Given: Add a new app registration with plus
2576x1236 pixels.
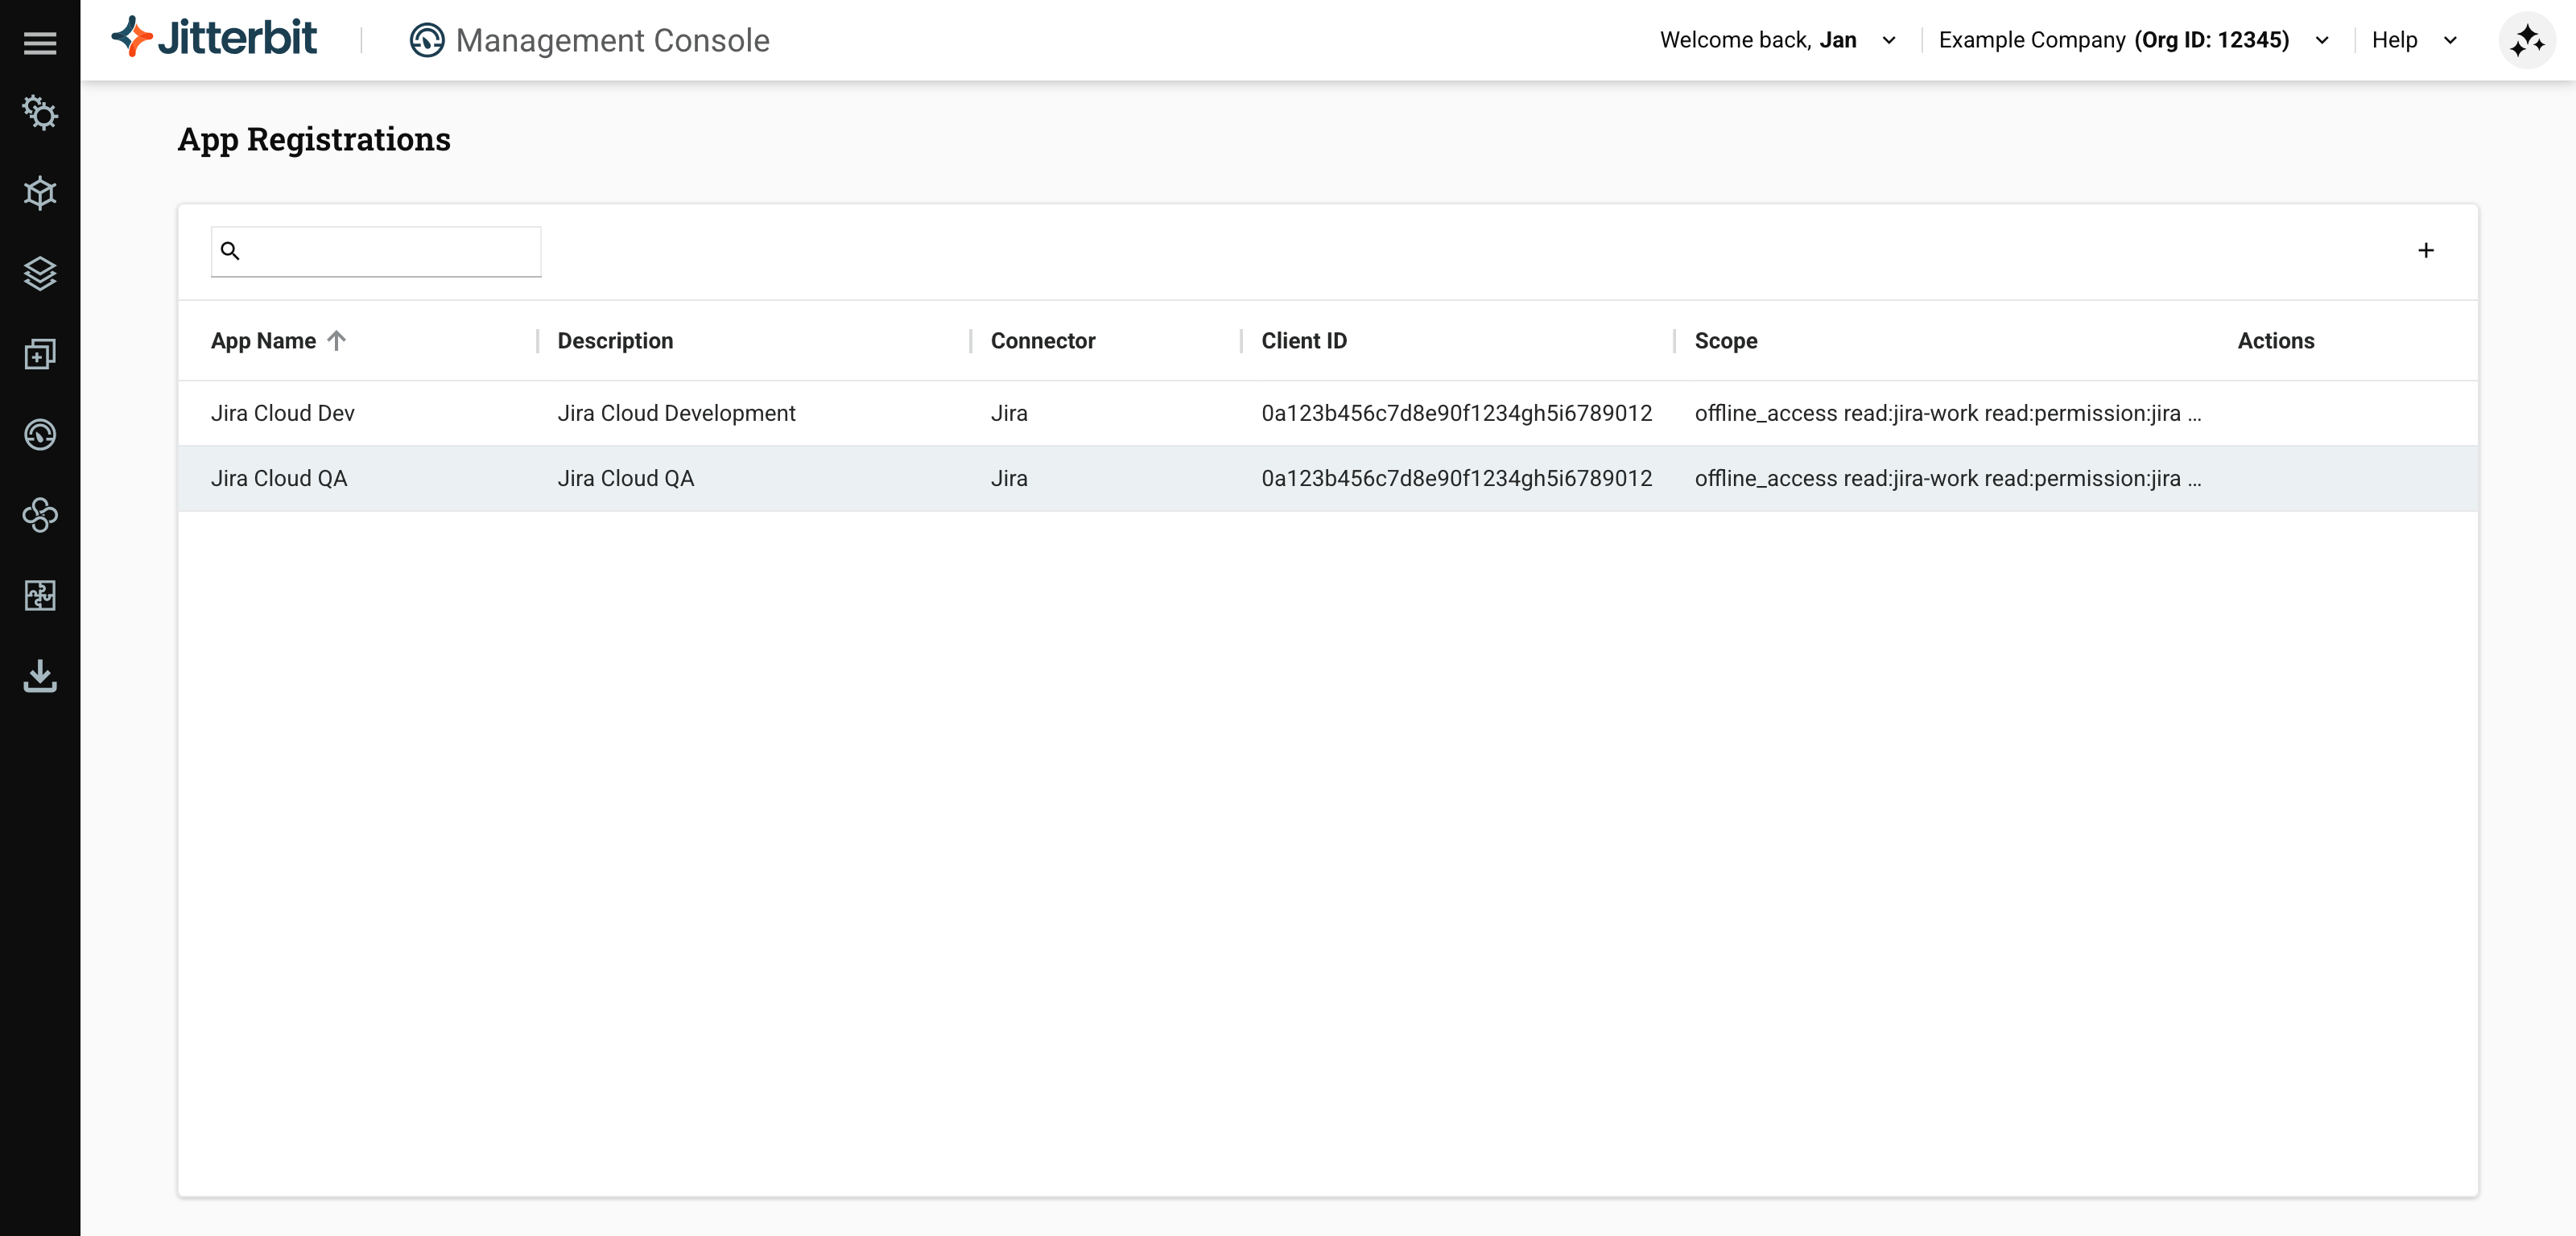Looking at the screenshot, I should (x=2425, y=250).
